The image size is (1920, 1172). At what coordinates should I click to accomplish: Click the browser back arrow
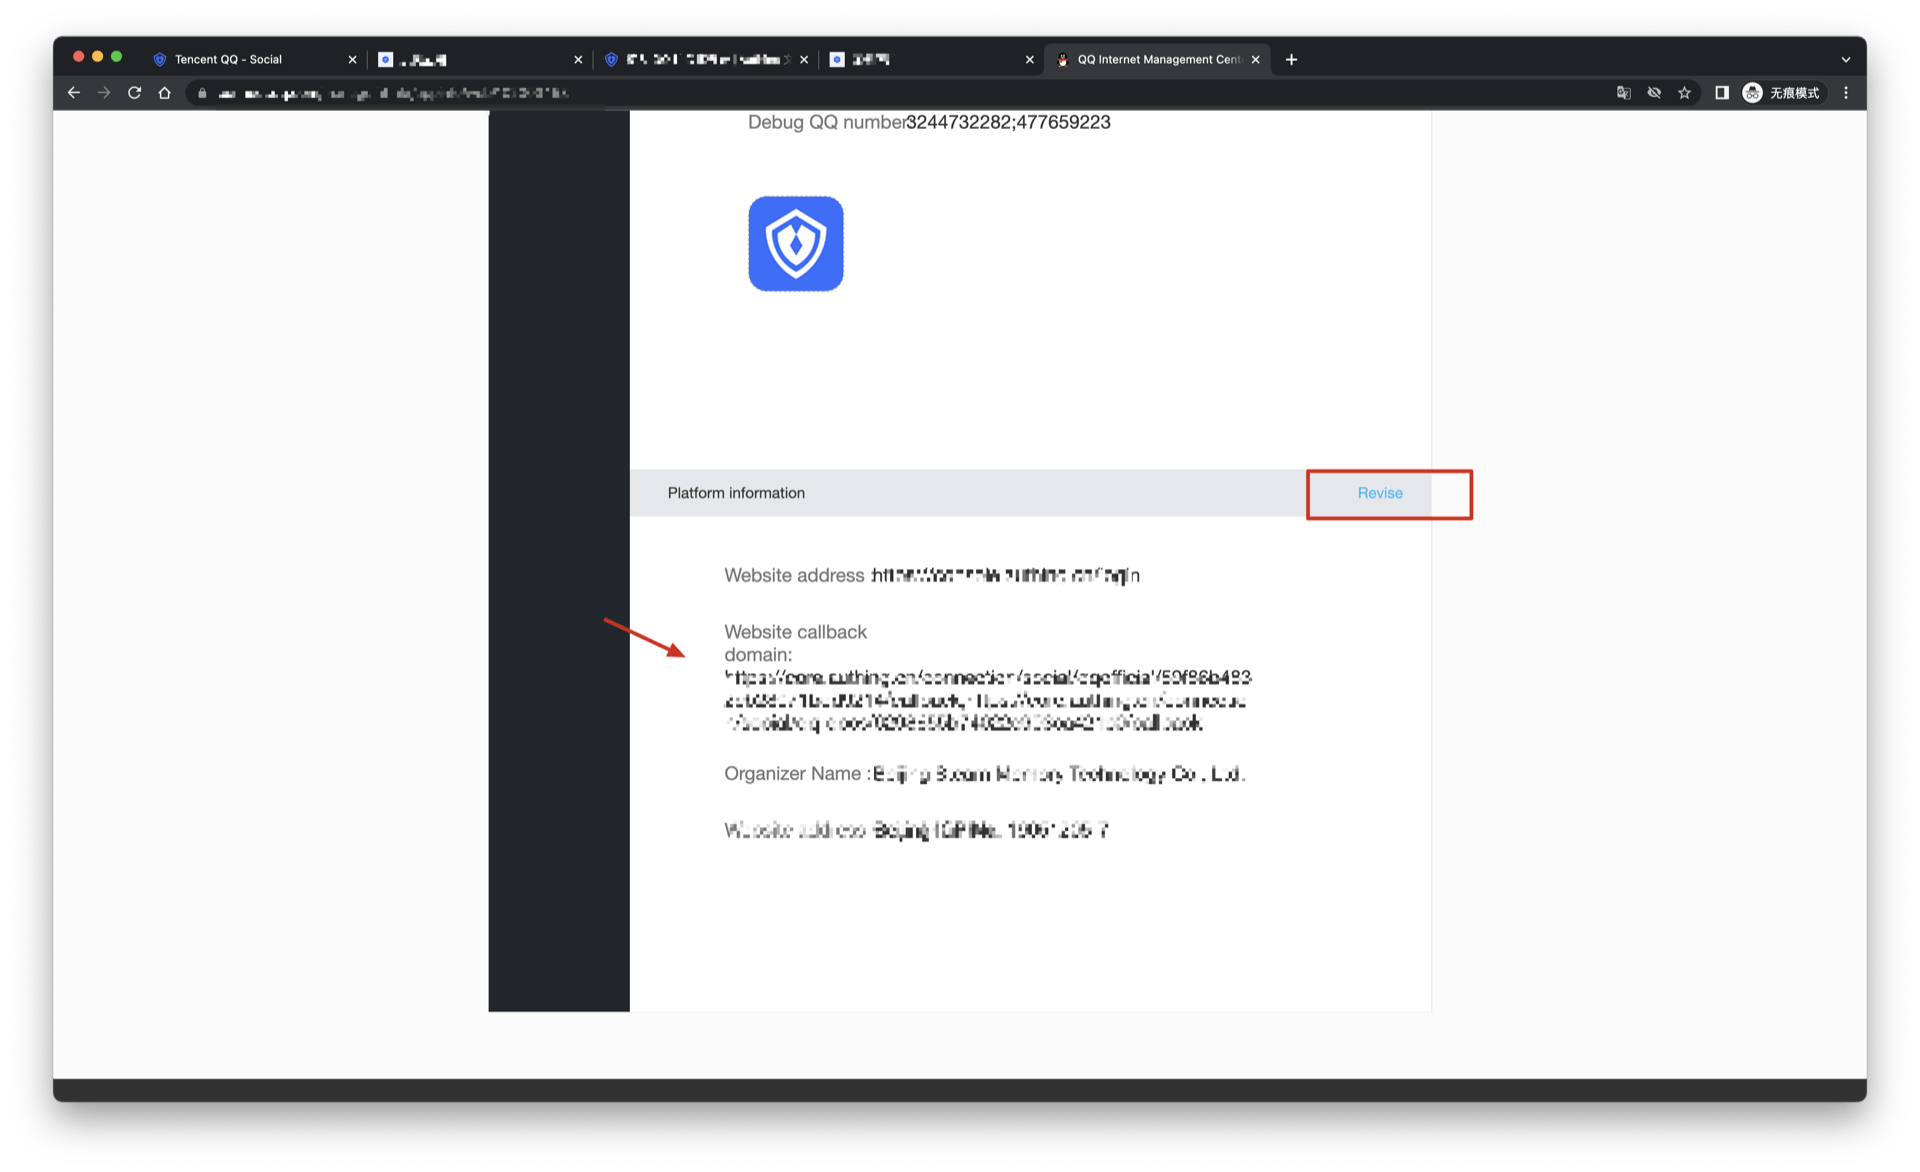(x=74, y=93)
